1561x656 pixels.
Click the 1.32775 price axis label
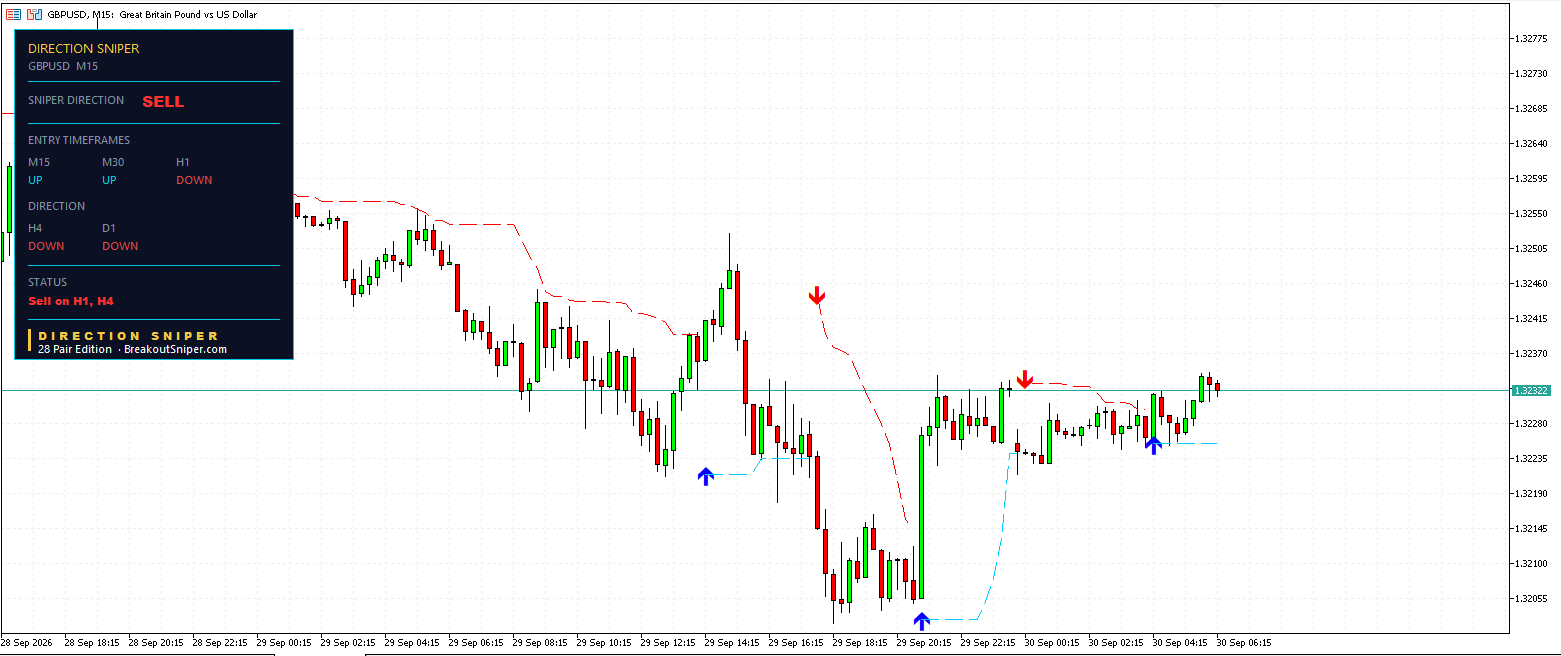pos(1533,38)
